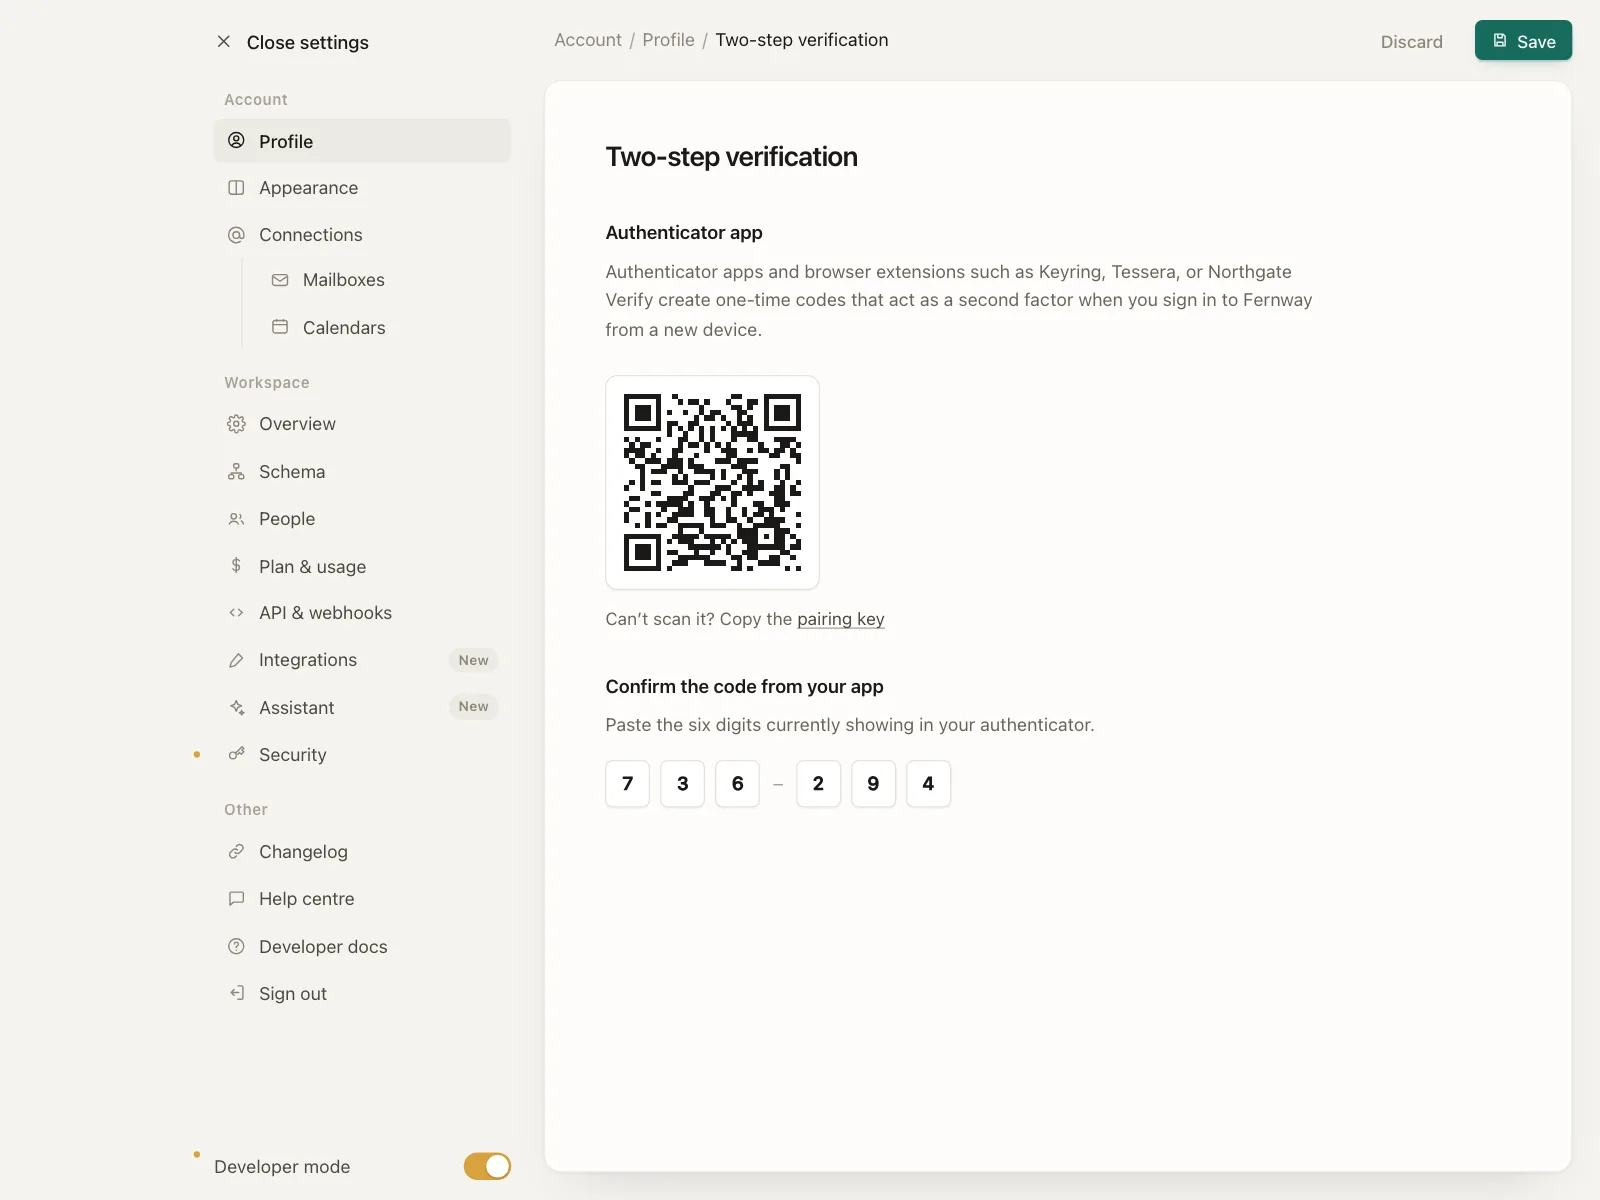Click the Profile breadcrumb

pyautogui.click(x=668, y=40)
